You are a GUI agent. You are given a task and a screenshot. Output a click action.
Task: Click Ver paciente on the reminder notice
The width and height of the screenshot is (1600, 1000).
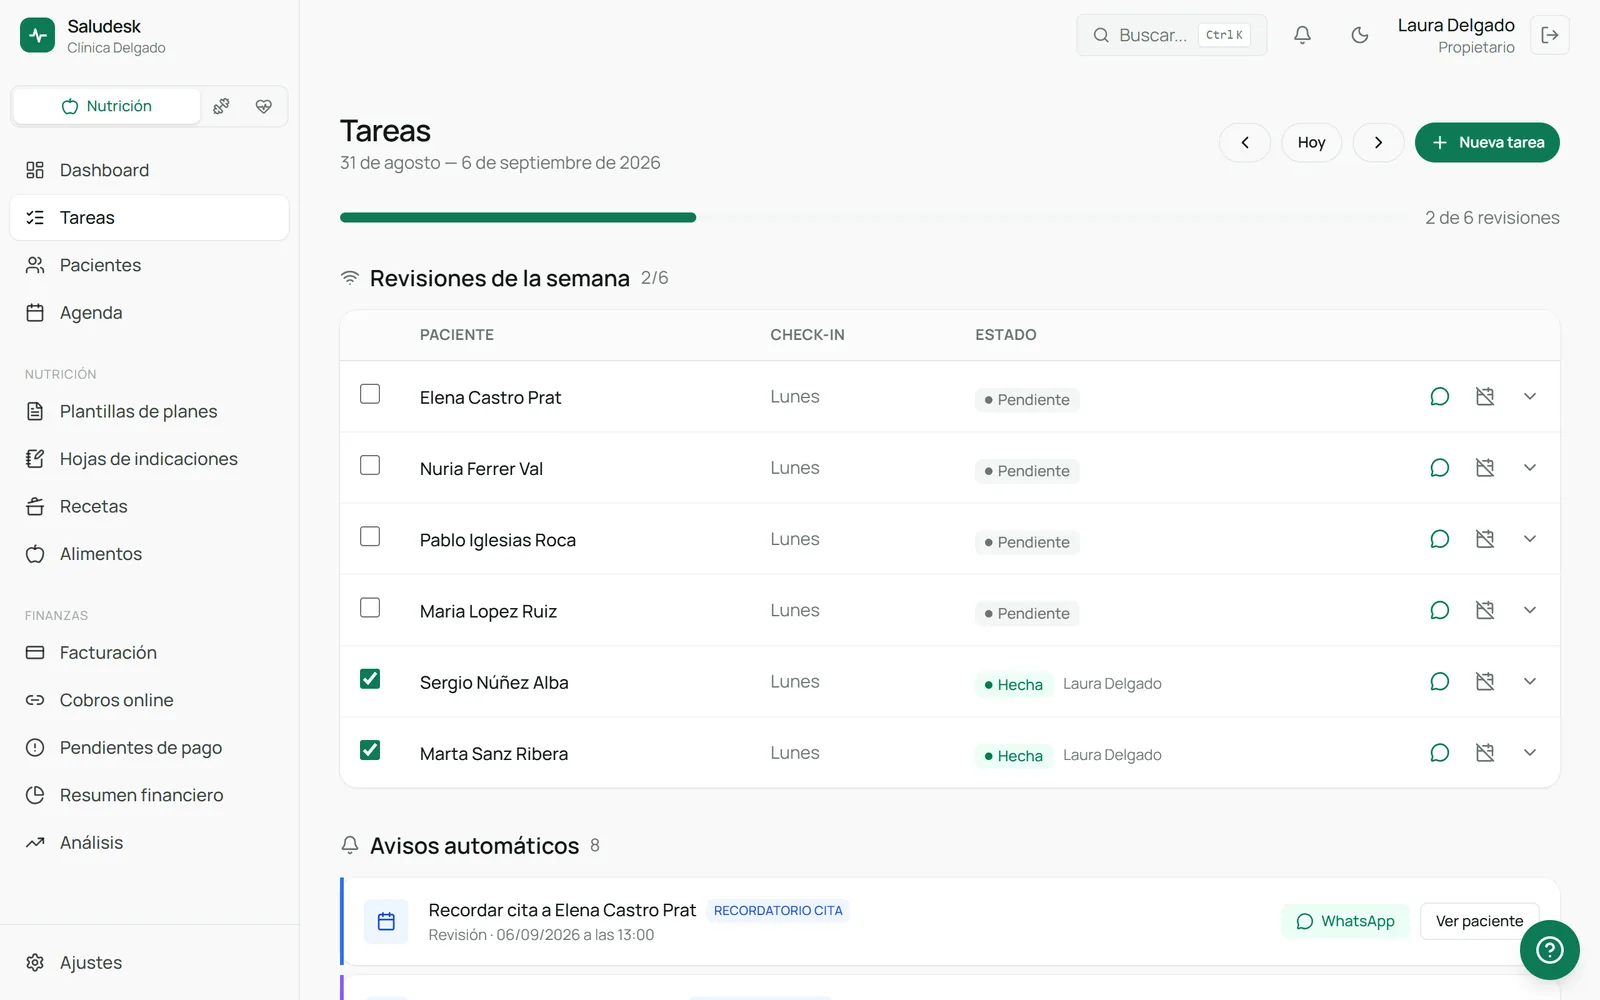(x=1479, y=921)
